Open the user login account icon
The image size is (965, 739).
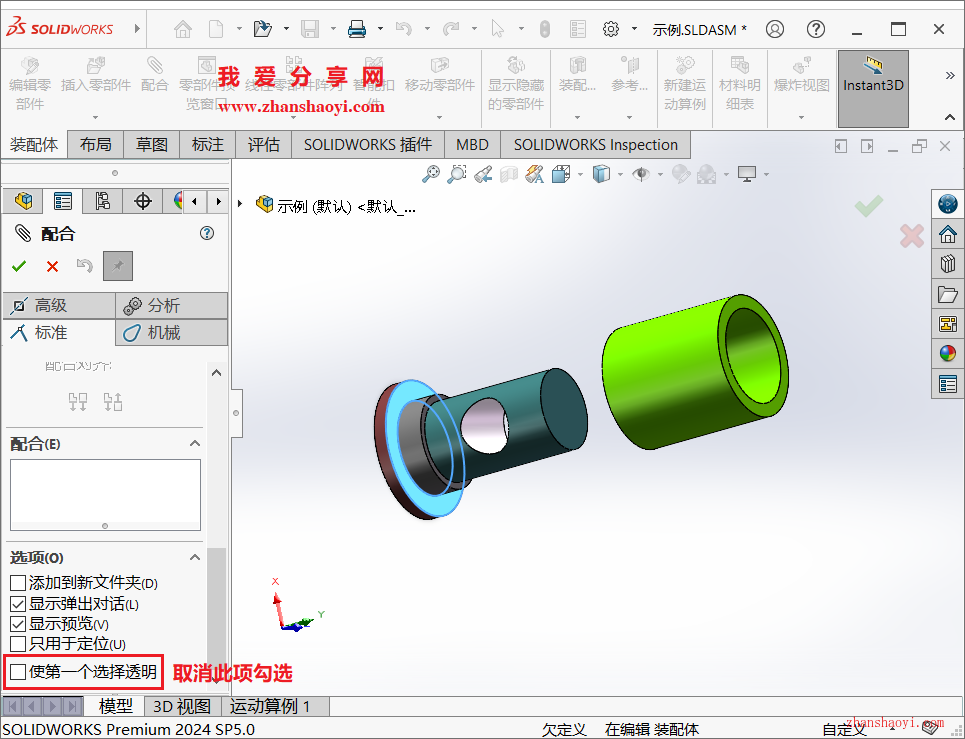point(775,29)
